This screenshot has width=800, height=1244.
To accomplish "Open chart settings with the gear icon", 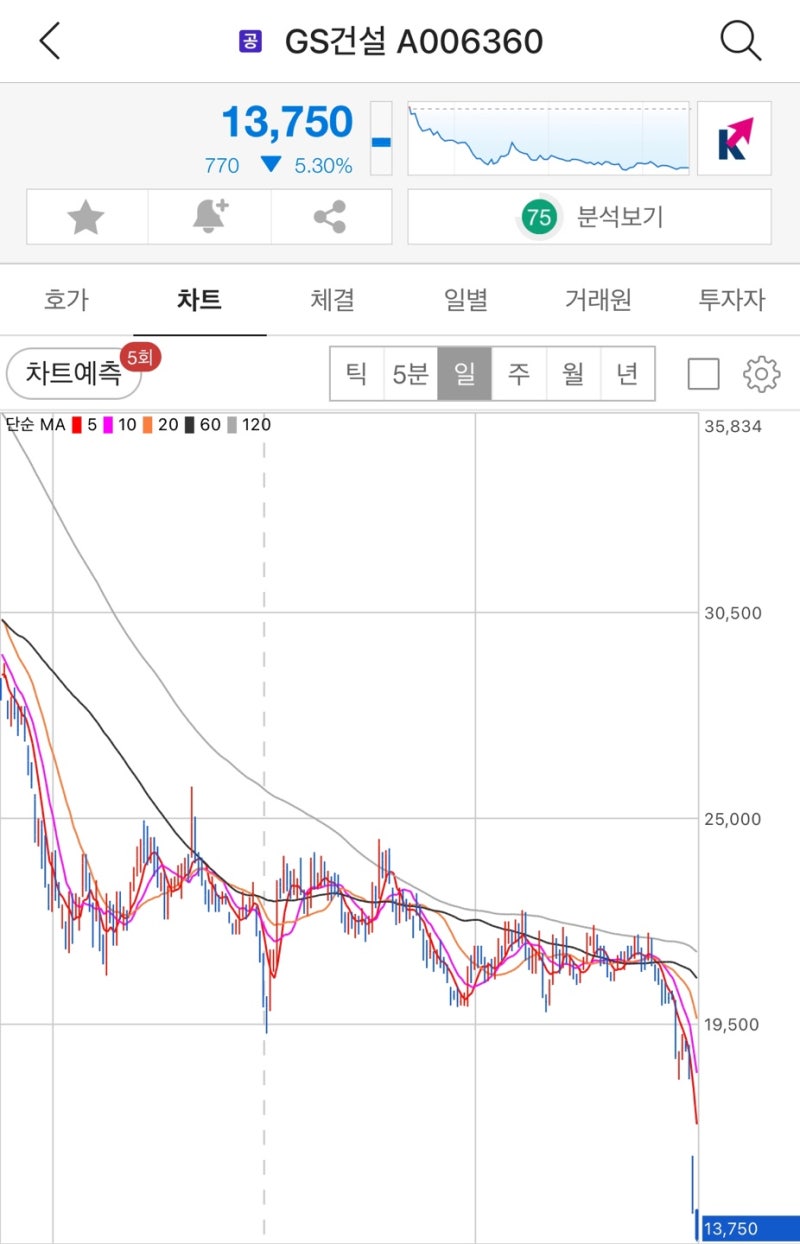I will click(x=761, y=373).
